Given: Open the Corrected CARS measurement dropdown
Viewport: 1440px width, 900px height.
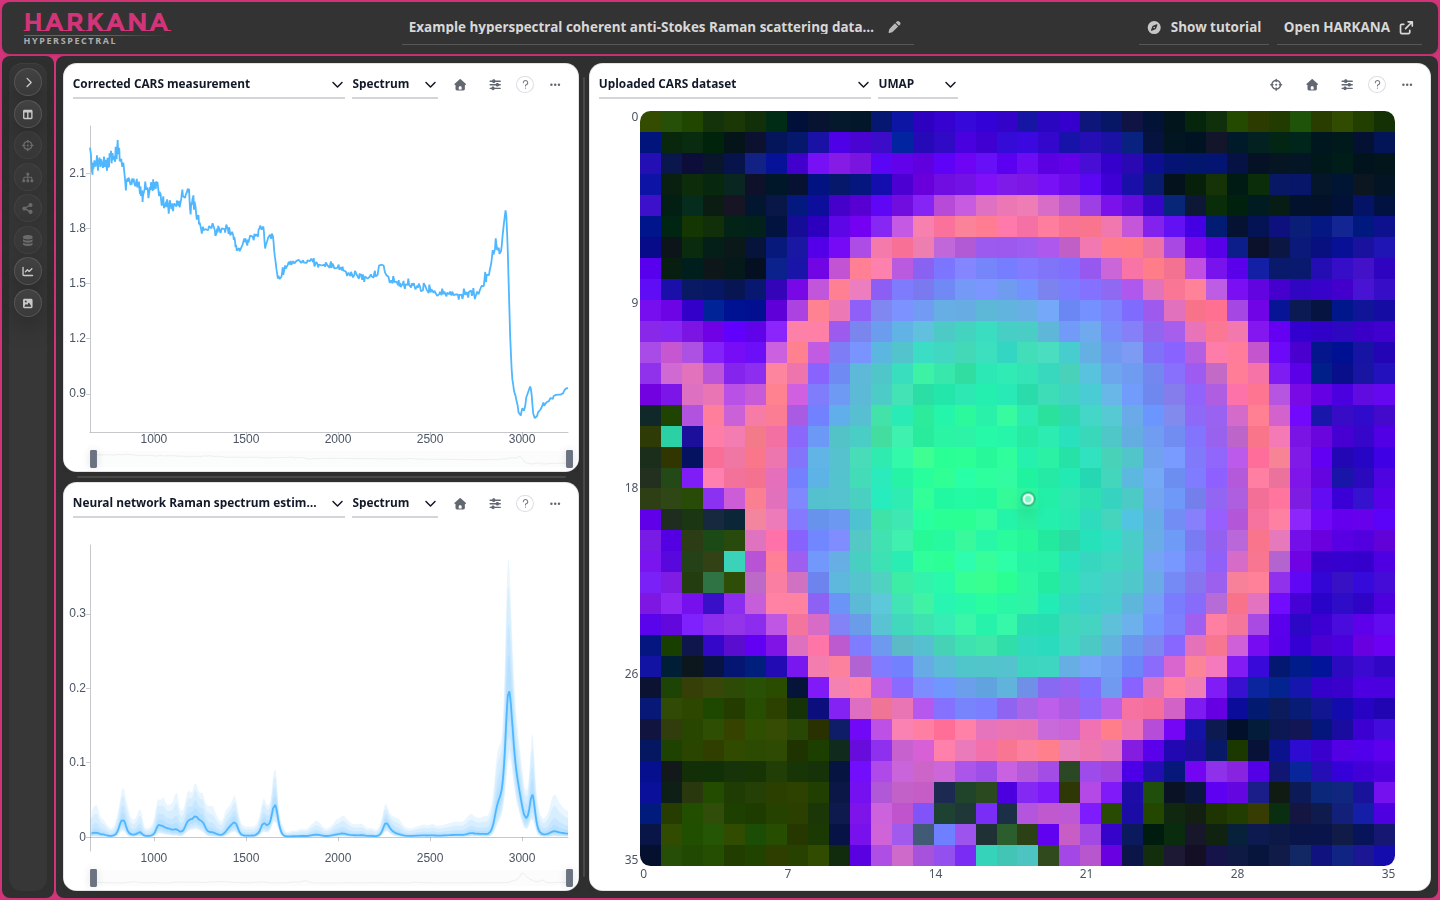Looking at the screenshot, I should pos(208,84).
